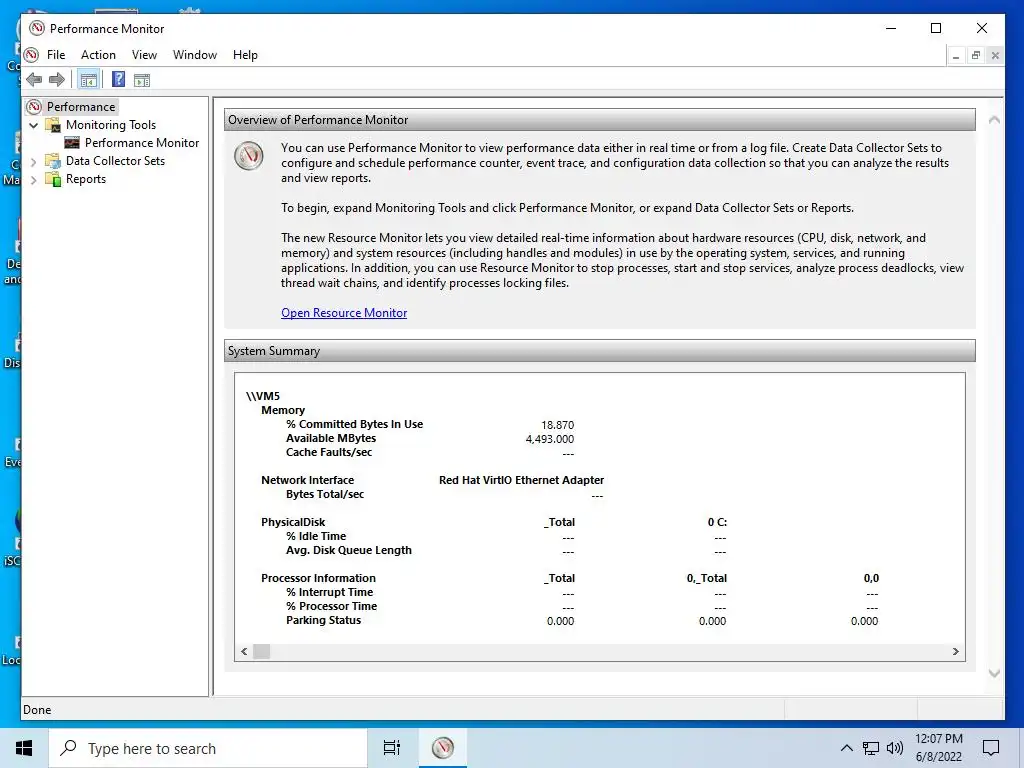Click the gauge icon in Overview section
The image size is (1024, 768).
(x=249, y=156)
